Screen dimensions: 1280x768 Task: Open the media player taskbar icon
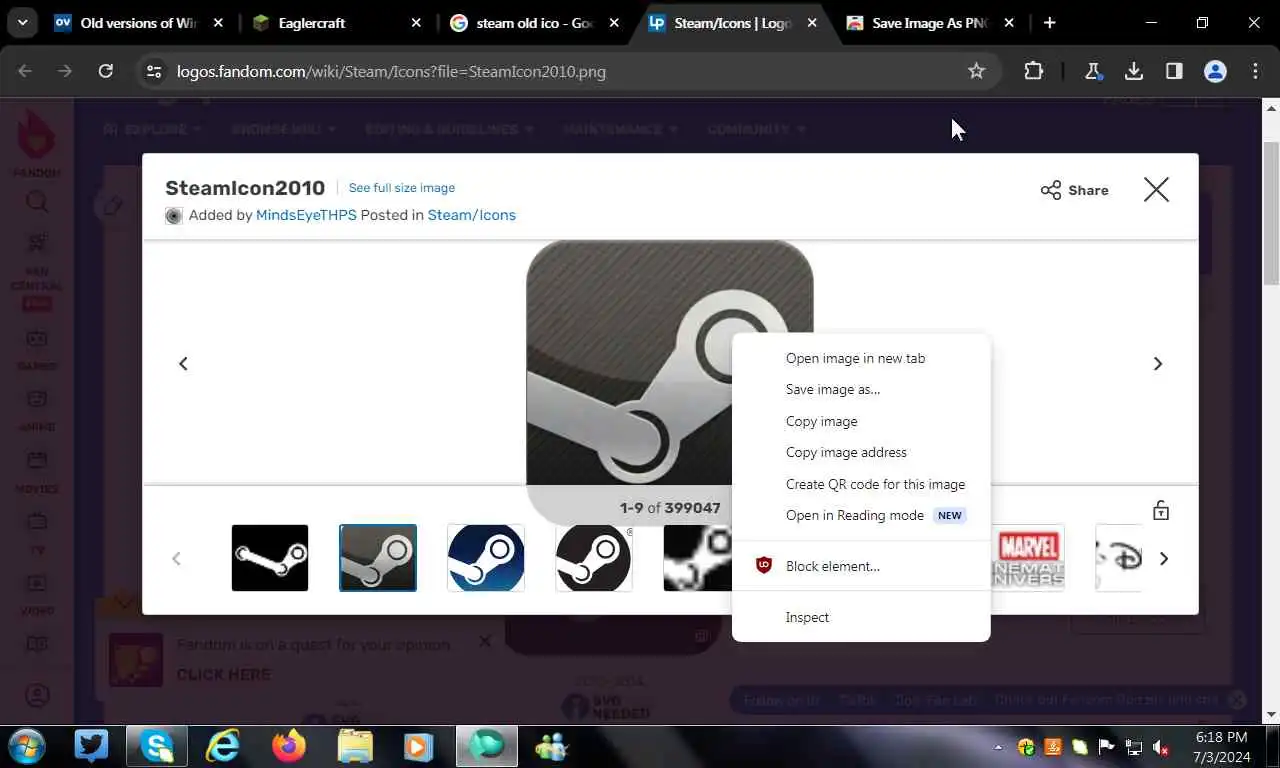point(418,747)
